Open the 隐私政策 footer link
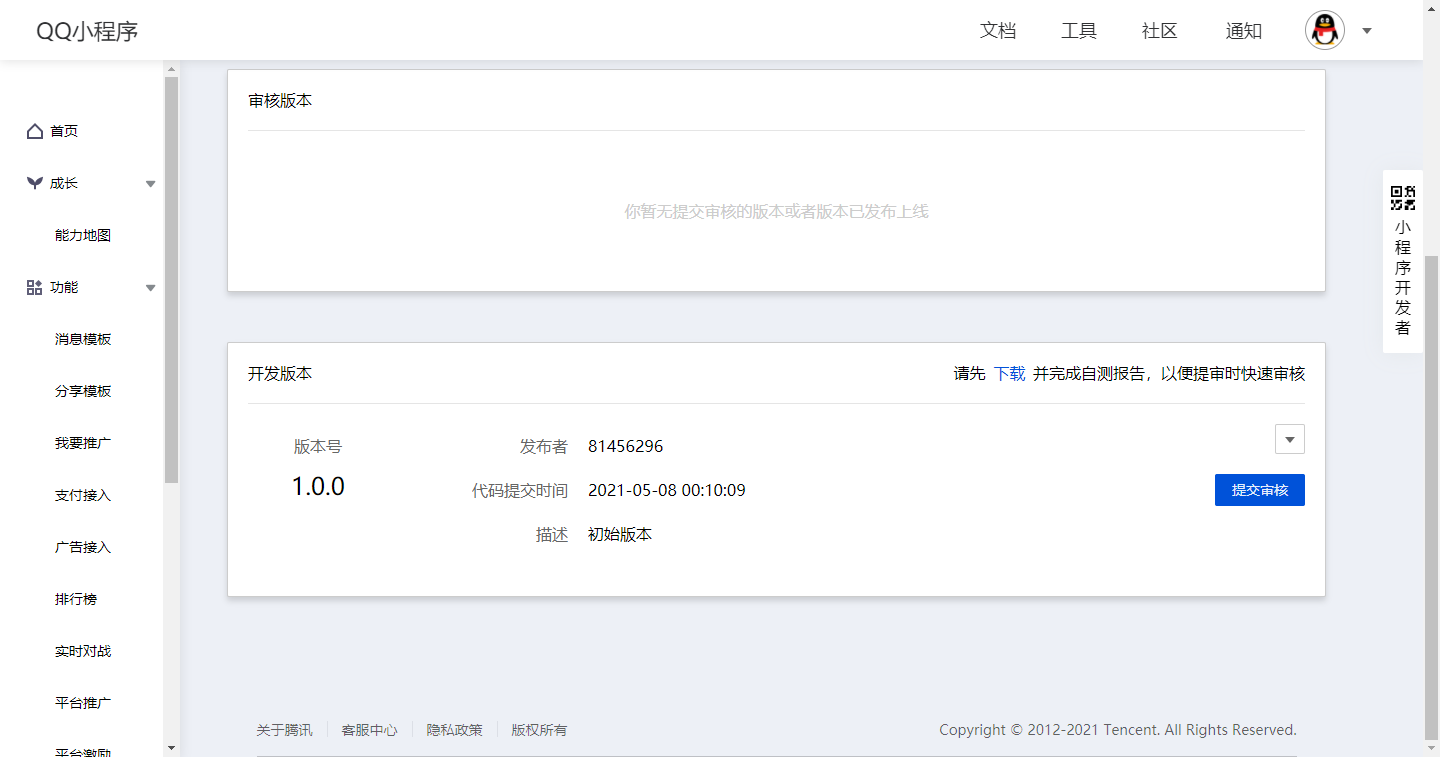 tap(454, 730)
